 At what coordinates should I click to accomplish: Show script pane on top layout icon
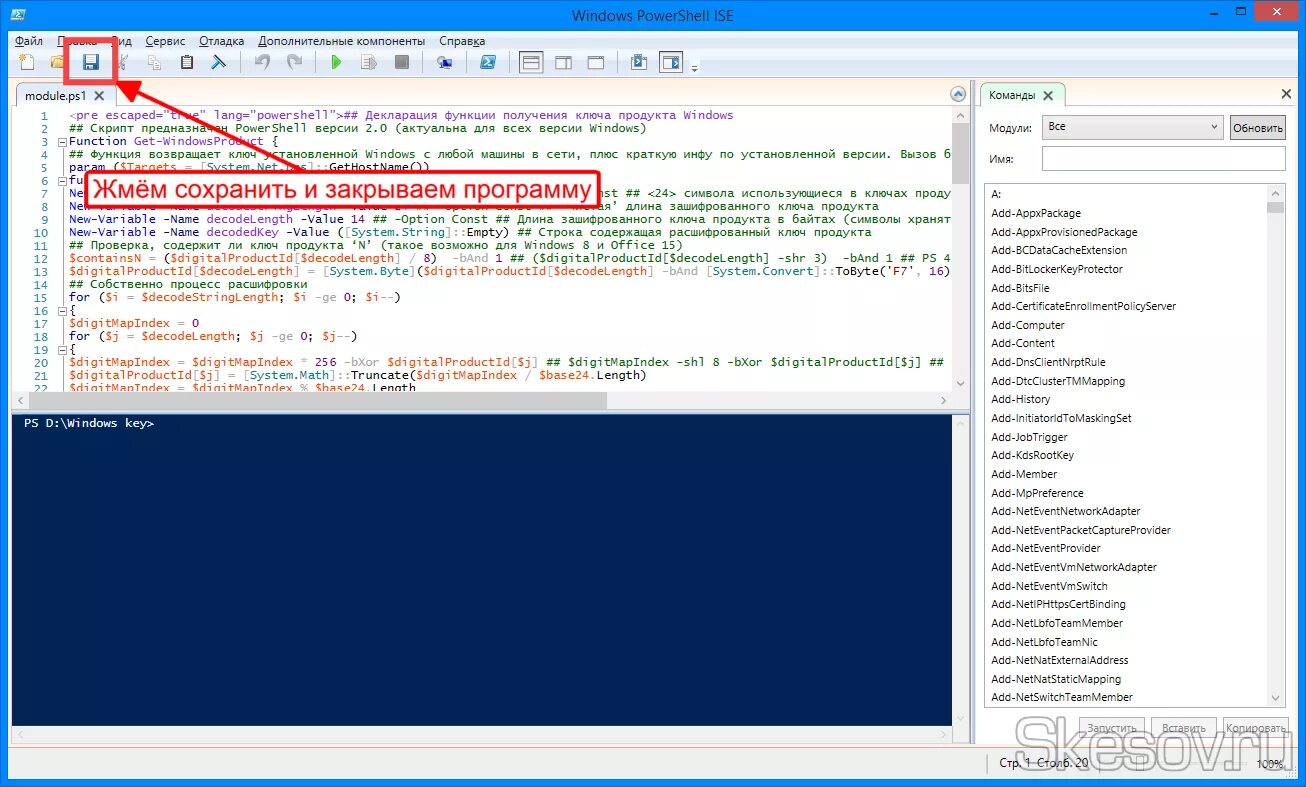(x=531, y=62)
